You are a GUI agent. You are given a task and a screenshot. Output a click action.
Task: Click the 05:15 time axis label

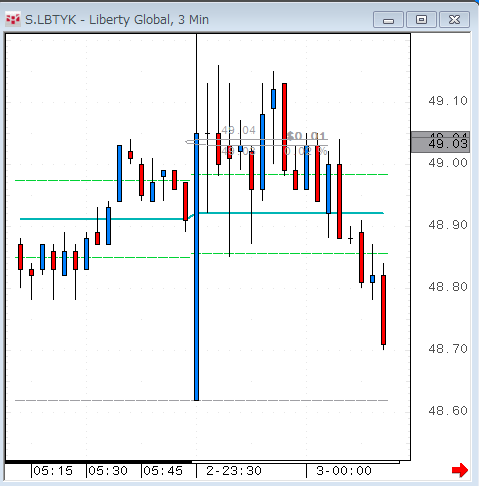point(53,471)
